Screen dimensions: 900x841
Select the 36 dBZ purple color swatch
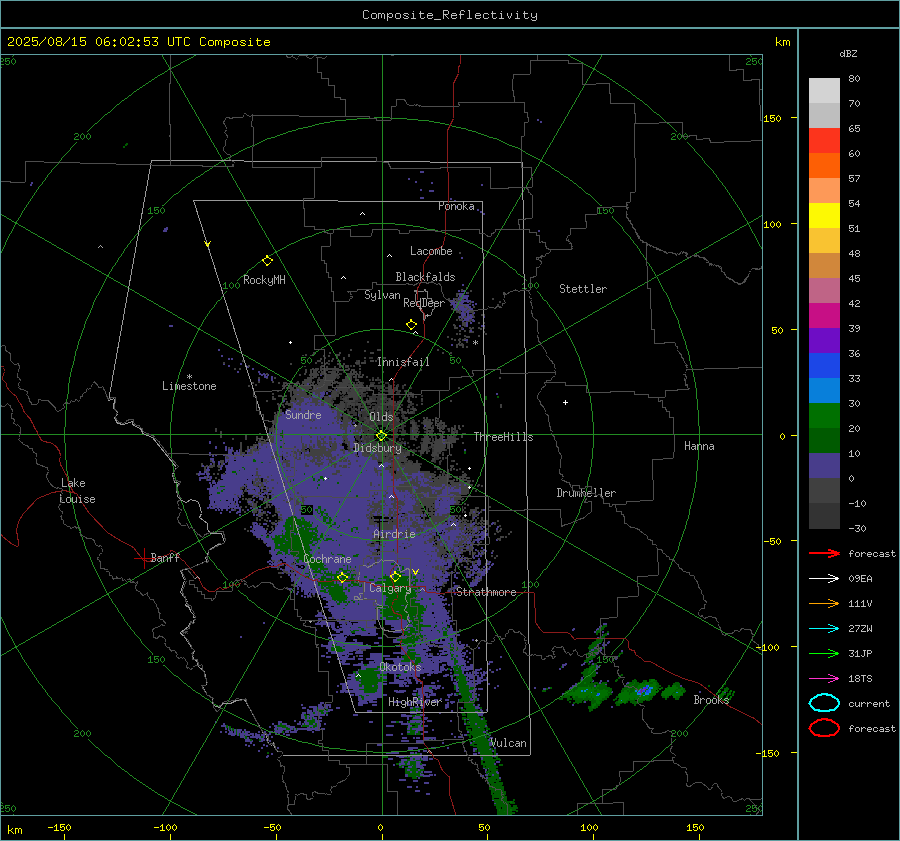point(824,341)
